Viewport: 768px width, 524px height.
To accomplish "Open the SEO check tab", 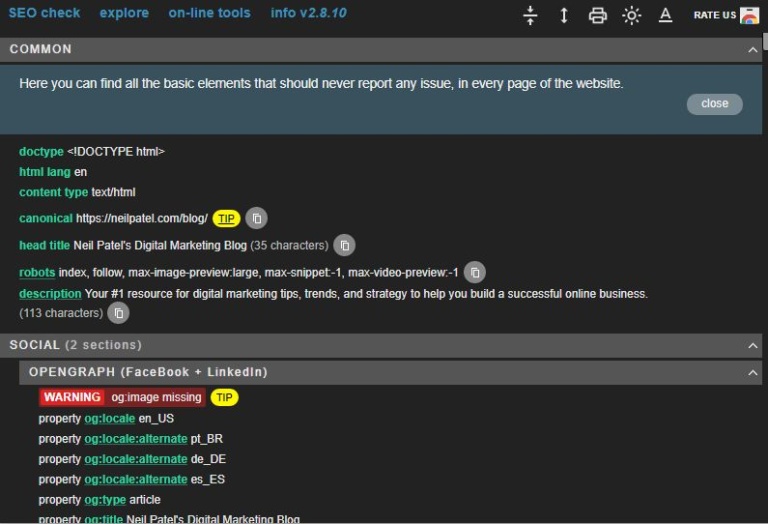I will [x=44, y=13].
